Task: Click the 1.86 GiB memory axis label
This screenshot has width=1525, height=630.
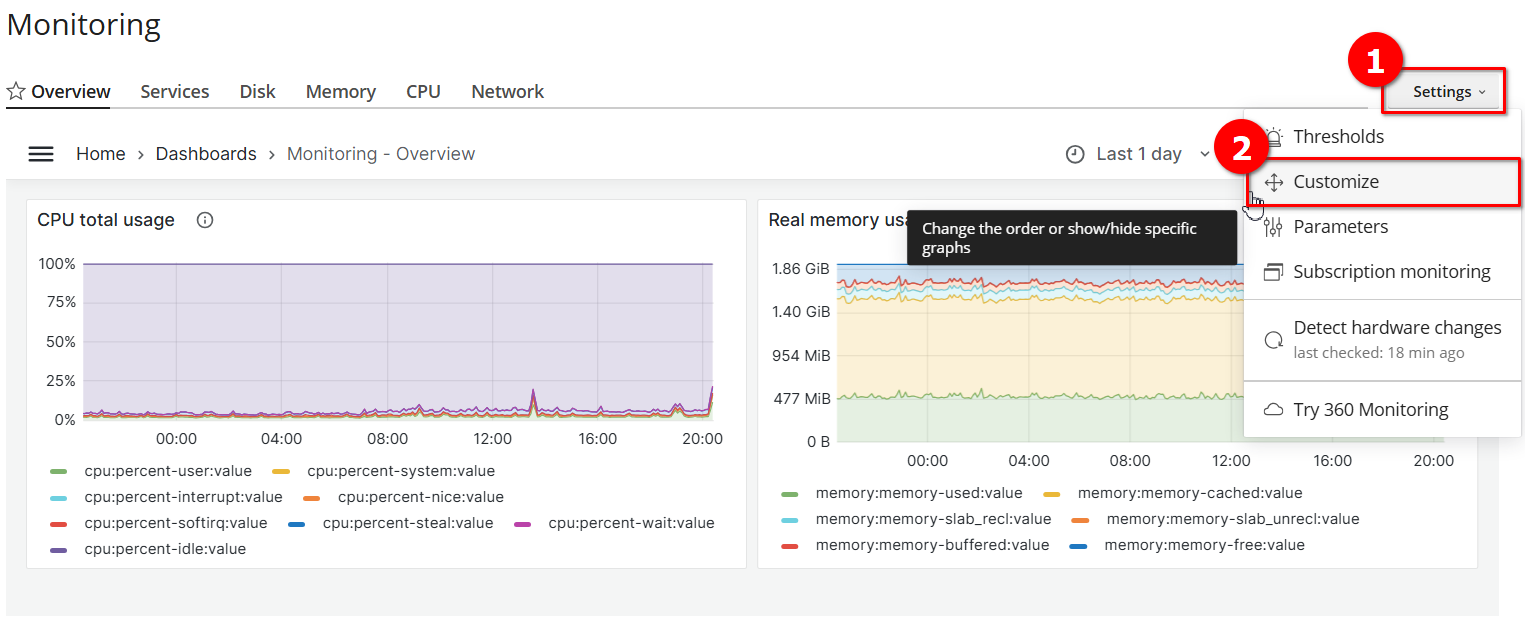Action: [800, 269]
